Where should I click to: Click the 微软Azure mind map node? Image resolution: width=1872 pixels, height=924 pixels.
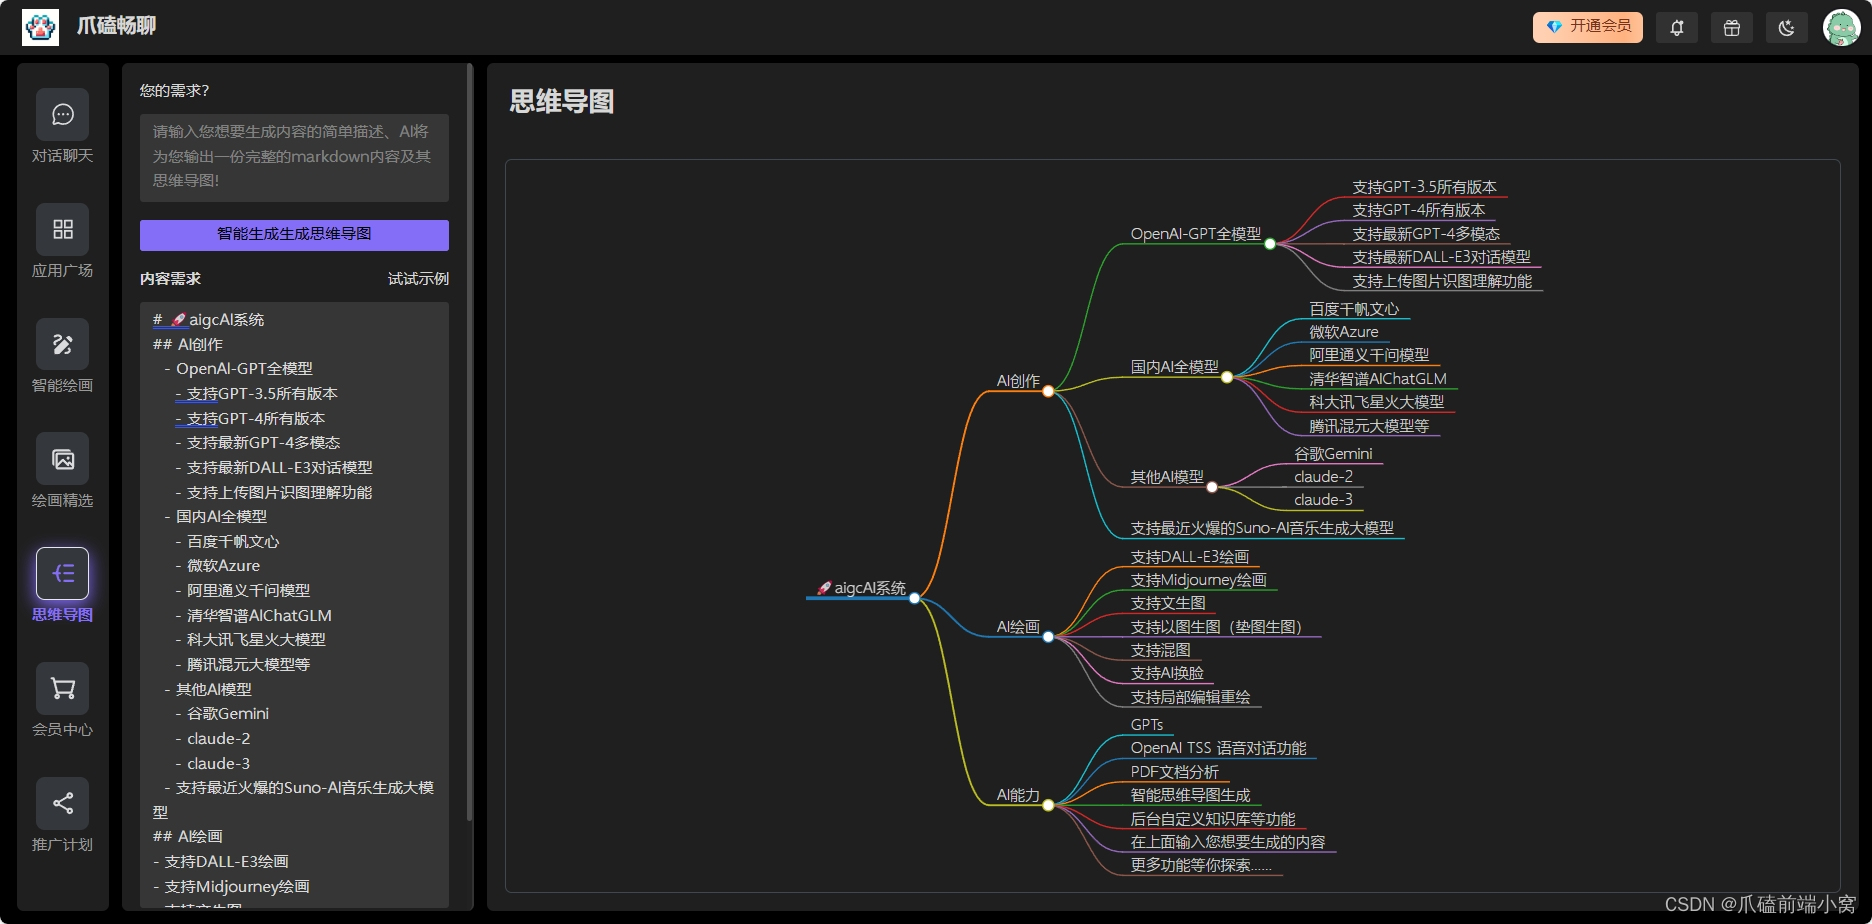click(x=1344, y=332)
